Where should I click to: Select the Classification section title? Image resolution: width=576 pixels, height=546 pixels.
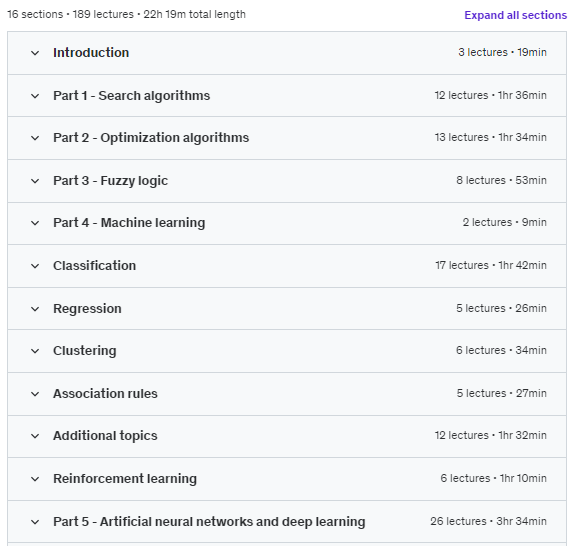(x=94, y=265)
